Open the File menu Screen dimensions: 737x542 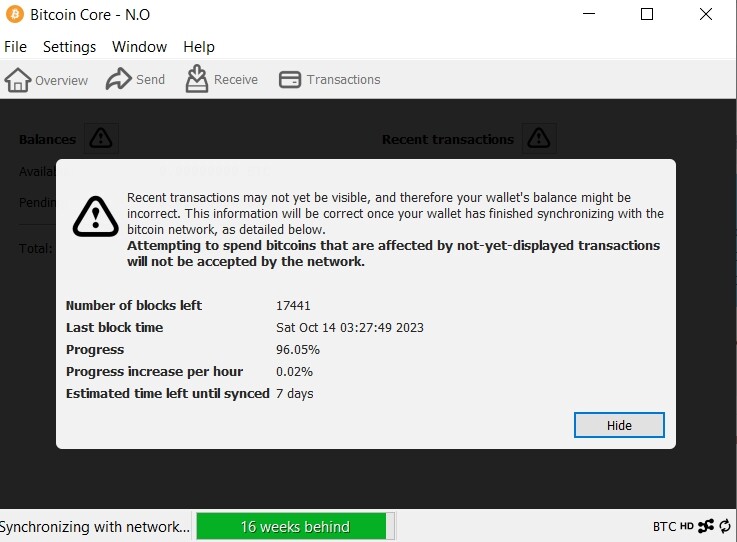(16, 47)
